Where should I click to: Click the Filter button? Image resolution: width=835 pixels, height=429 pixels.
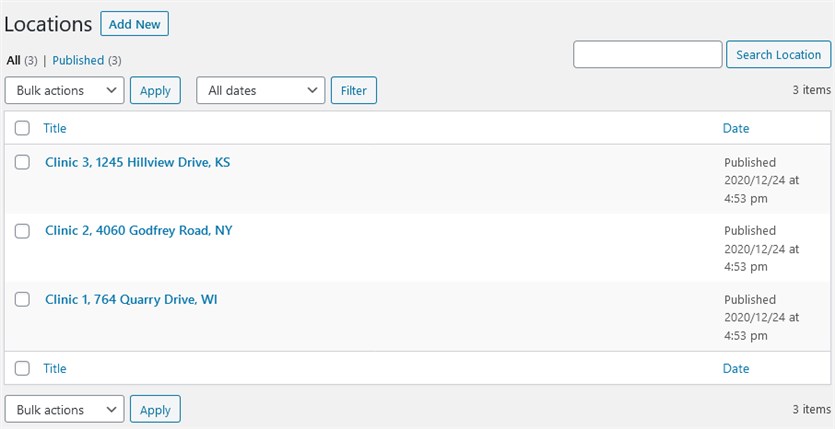pos(354,90)
